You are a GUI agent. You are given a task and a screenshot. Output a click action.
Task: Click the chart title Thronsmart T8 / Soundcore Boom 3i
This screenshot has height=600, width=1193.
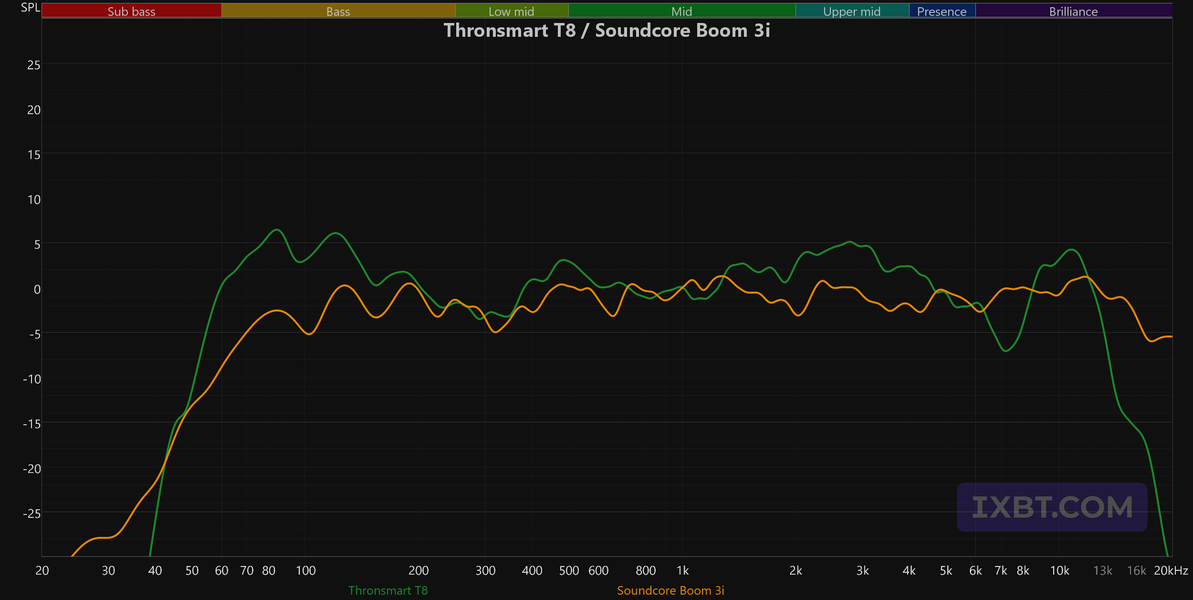pyautogui.click(x=607, y=30)
